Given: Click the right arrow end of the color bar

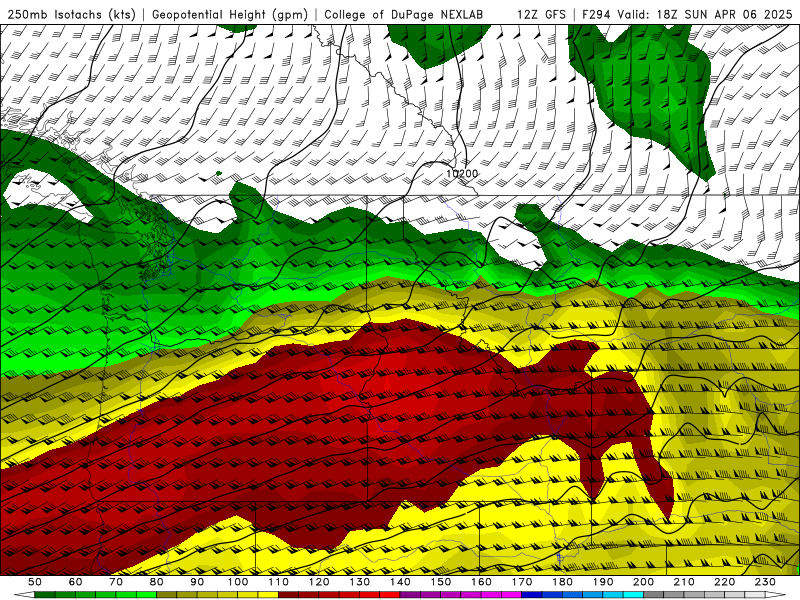Looking at the screenshot, I should tap(776, 595).
